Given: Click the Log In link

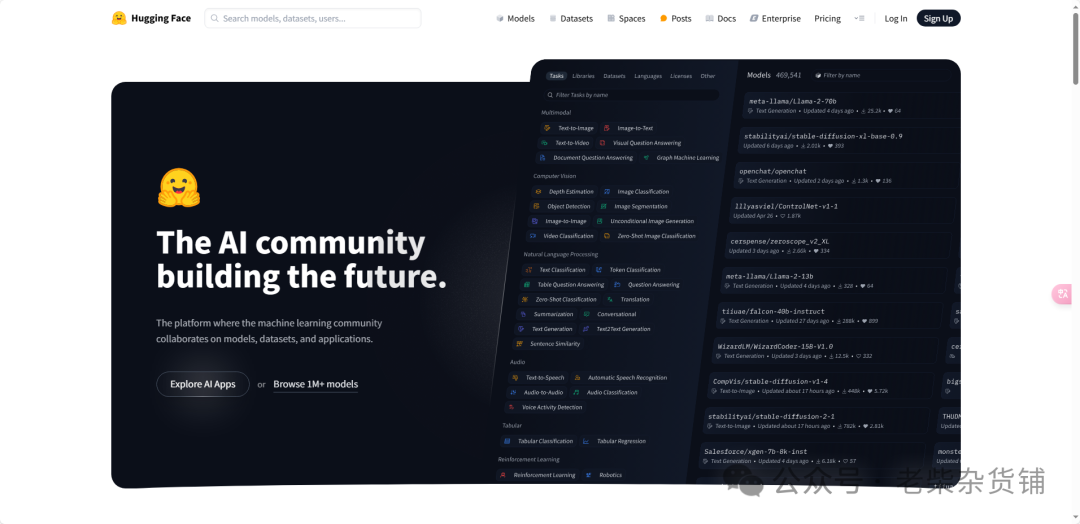Looking at the screenshot, I should point(895,19).
